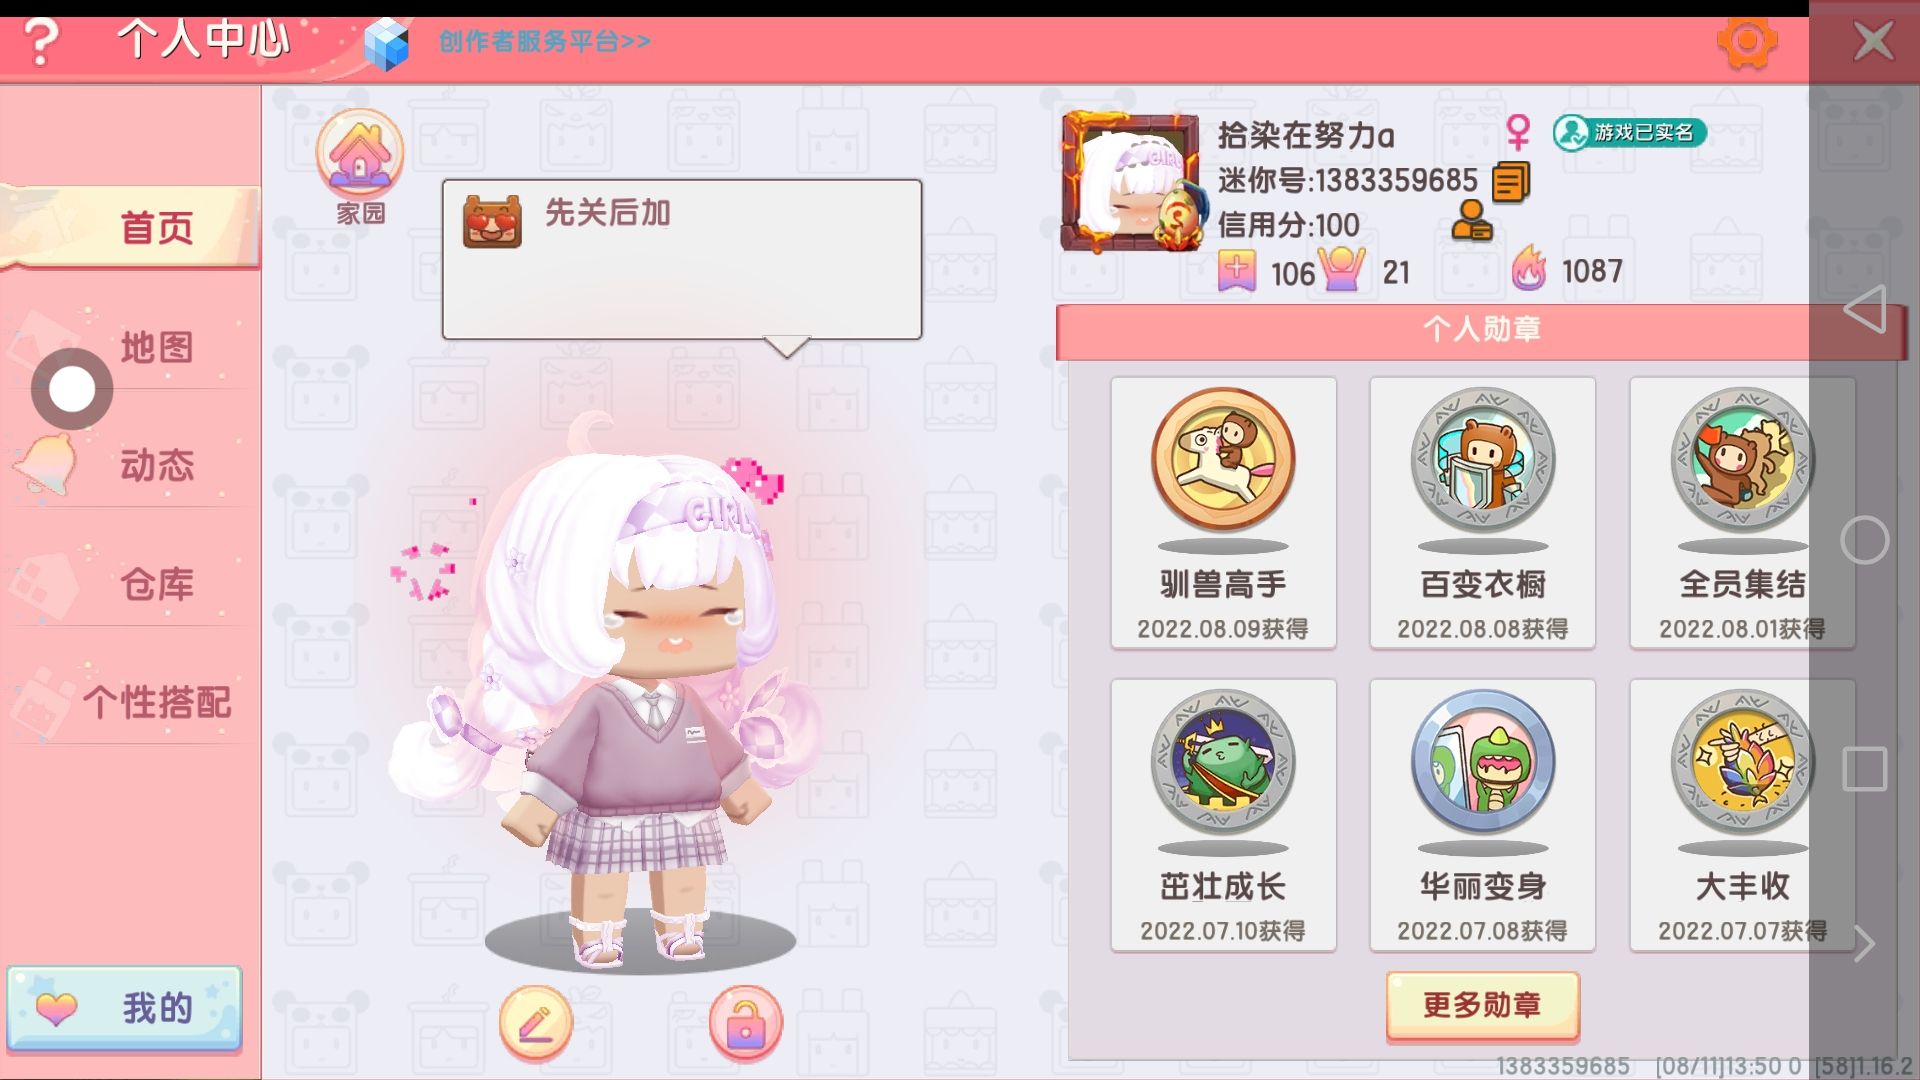Tap the orange user profile icon
This screenshot has height=1080, width=1920.
pos(1472,220)
